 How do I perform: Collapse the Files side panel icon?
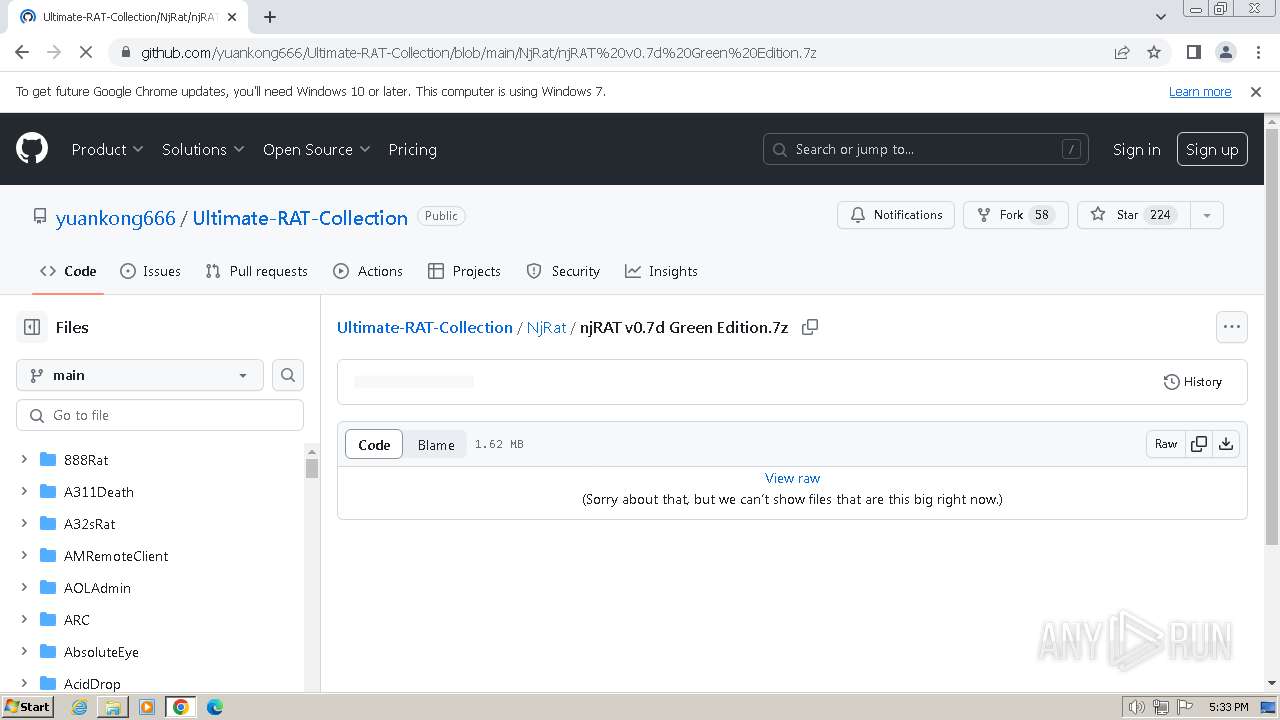tap(32, 327)
